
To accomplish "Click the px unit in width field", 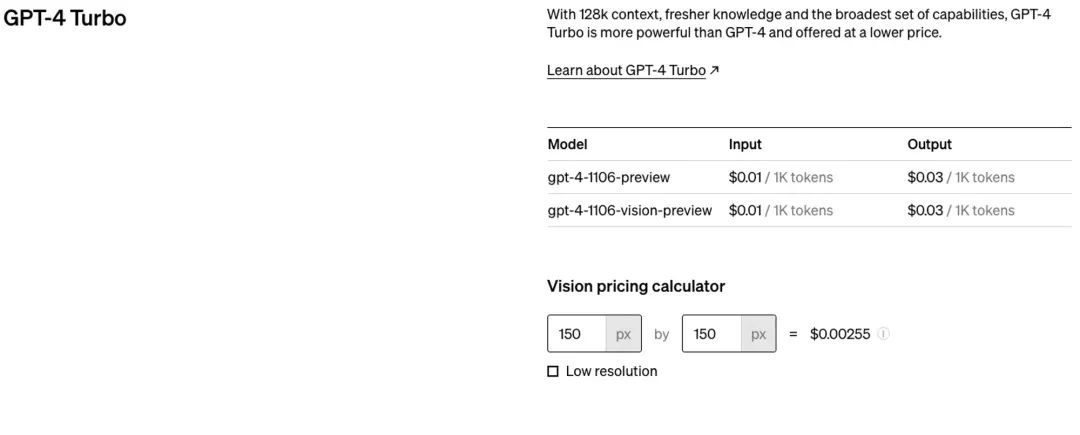I will point(623,334).
